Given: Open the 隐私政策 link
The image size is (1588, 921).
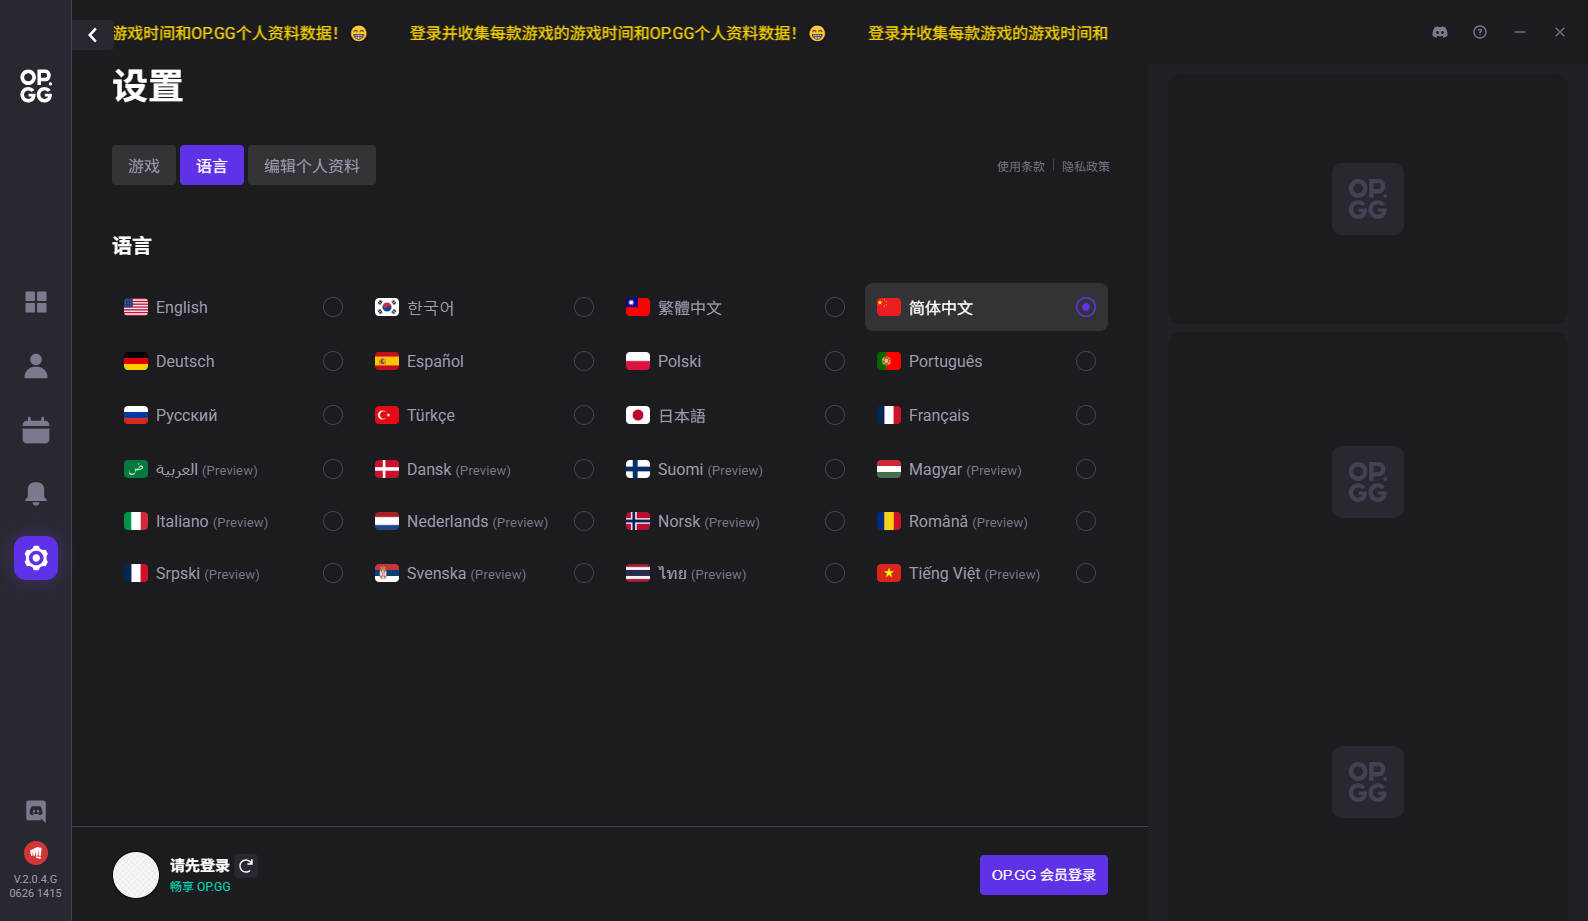Looking at the screenshot, I should pyautogui.click(x=1086, y=167).
